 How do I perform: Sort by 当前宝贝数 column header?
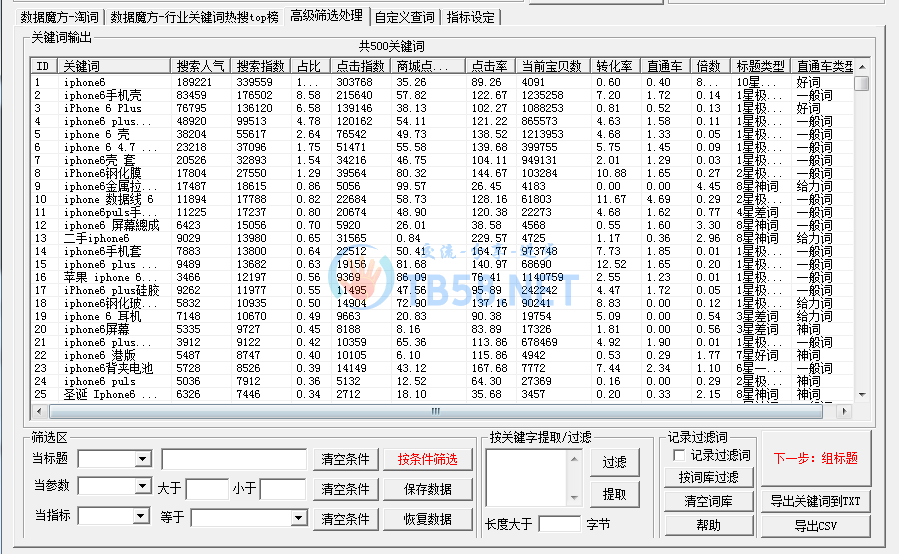(x=552, y=66)
